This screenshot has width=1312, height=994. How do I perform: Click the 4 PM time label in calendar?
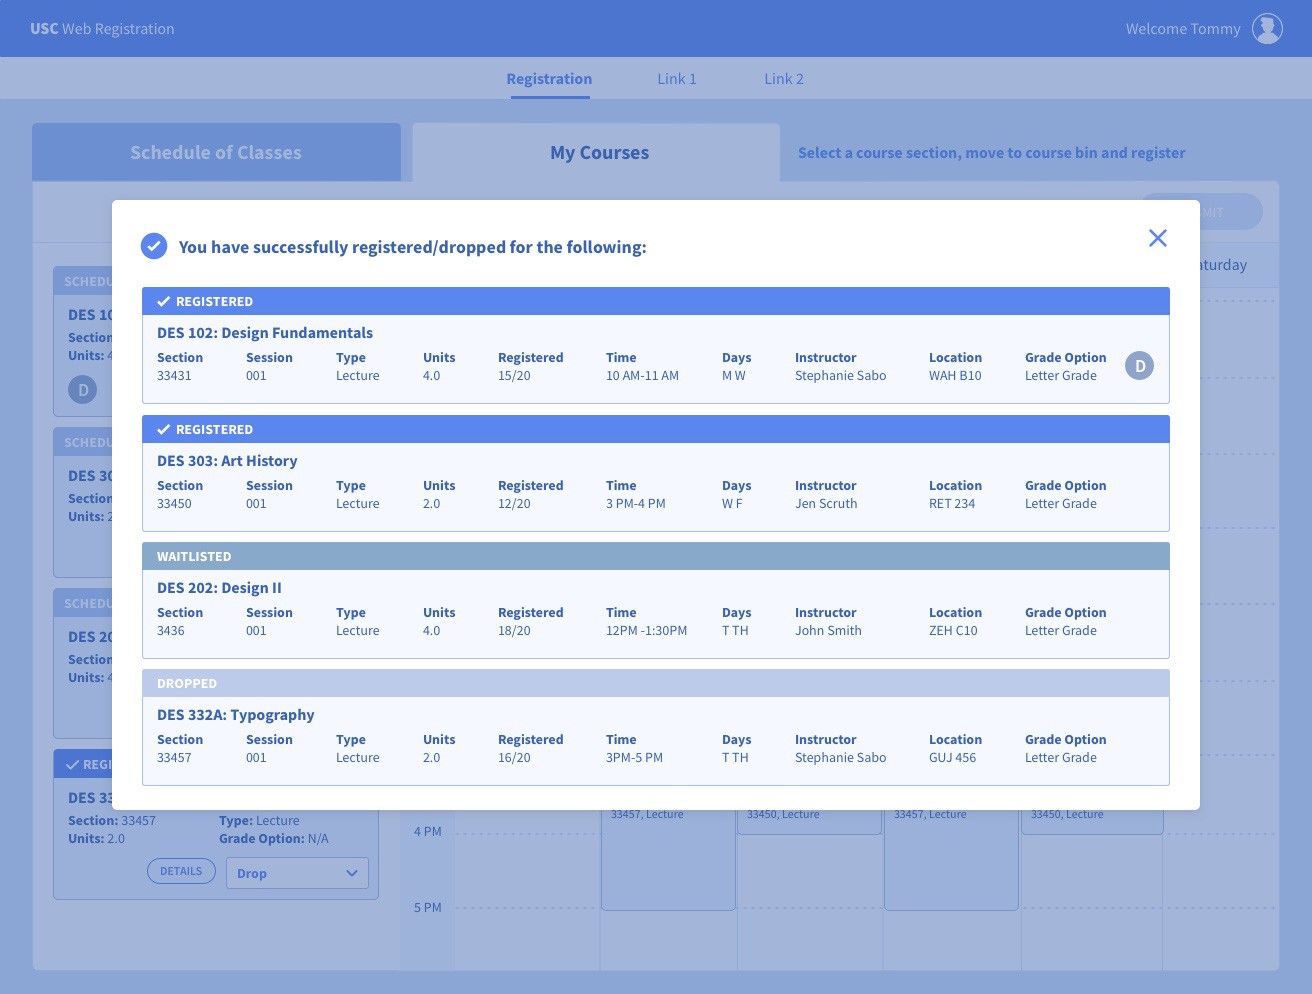coord(427,831)
